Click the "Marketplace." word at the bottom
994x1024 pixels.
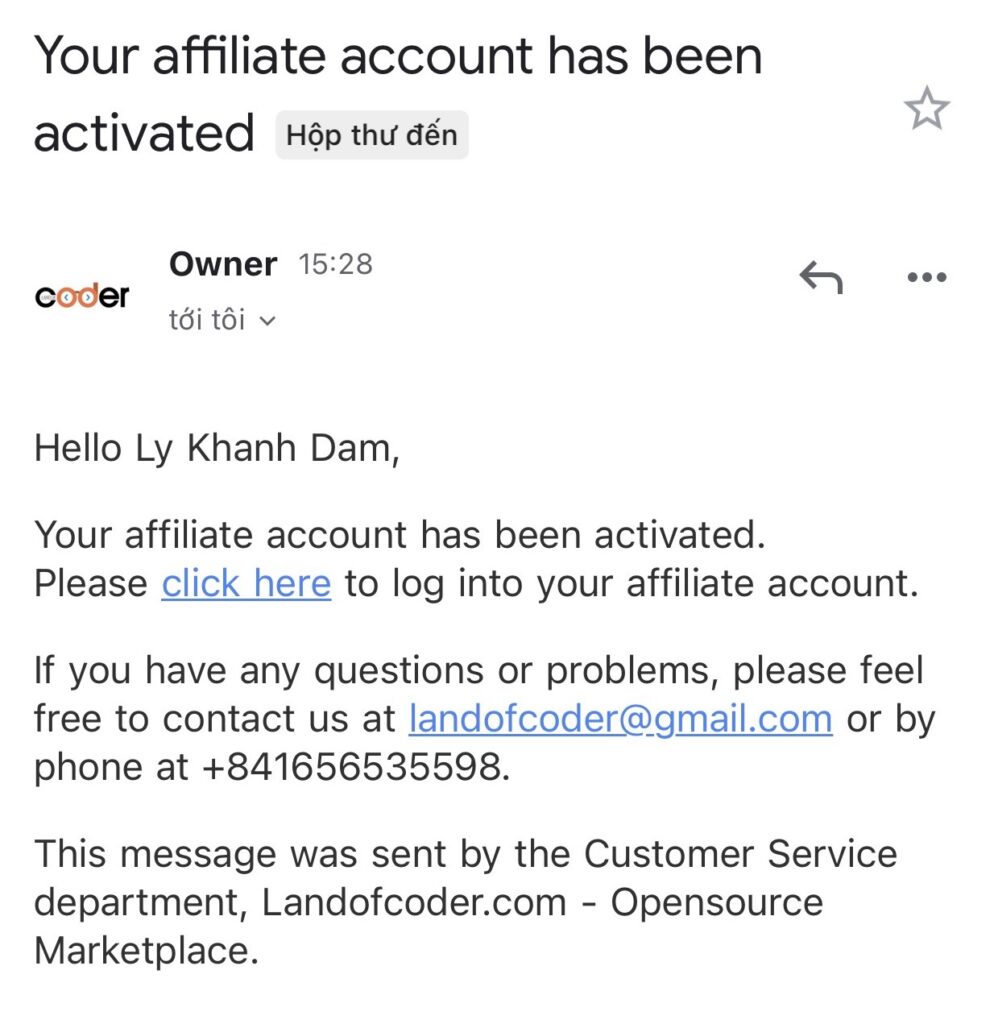[146, 951]
